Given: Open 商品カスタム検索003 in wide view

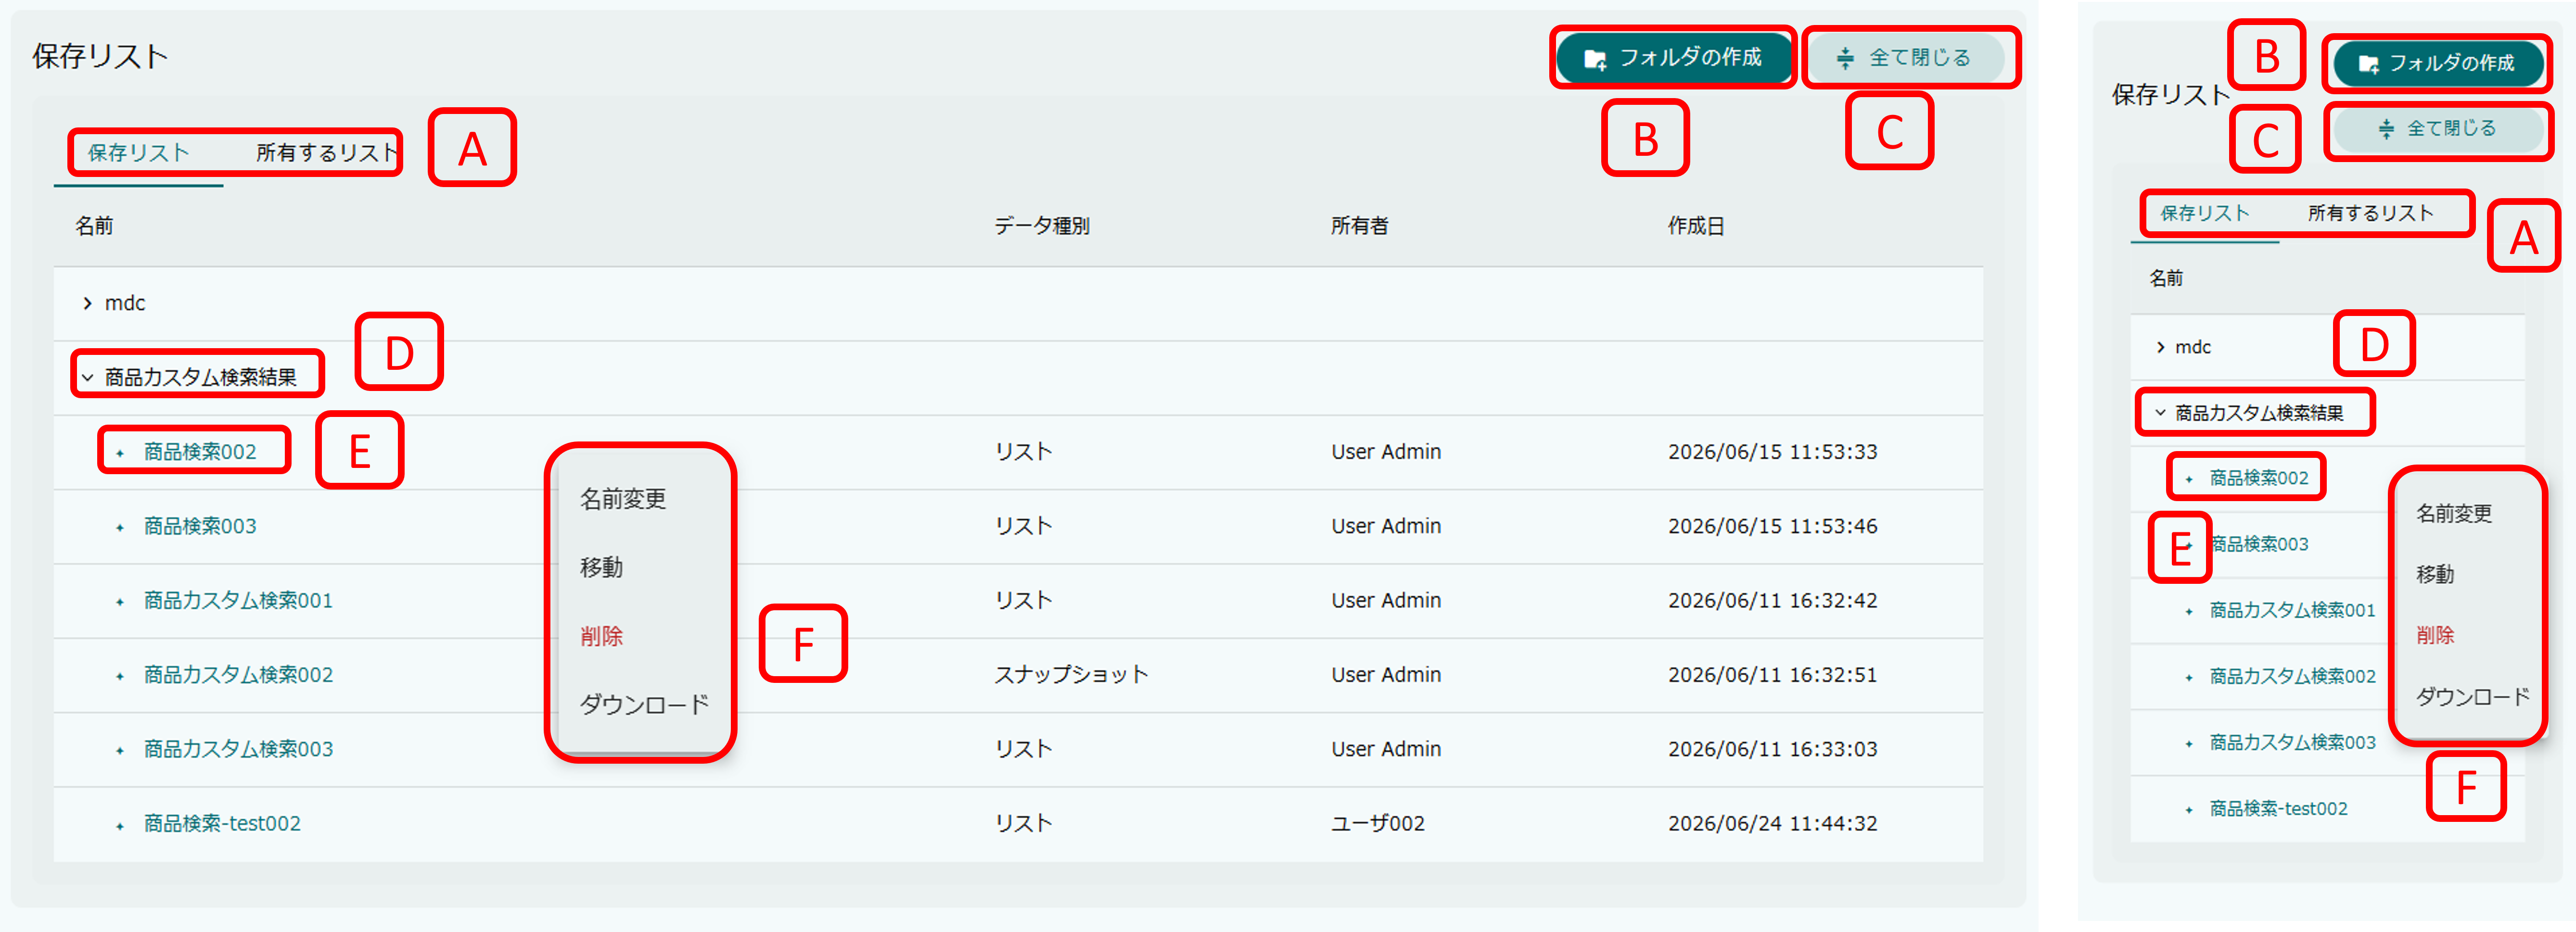Looking at the screenshot, I should click(x=238, y=749).
